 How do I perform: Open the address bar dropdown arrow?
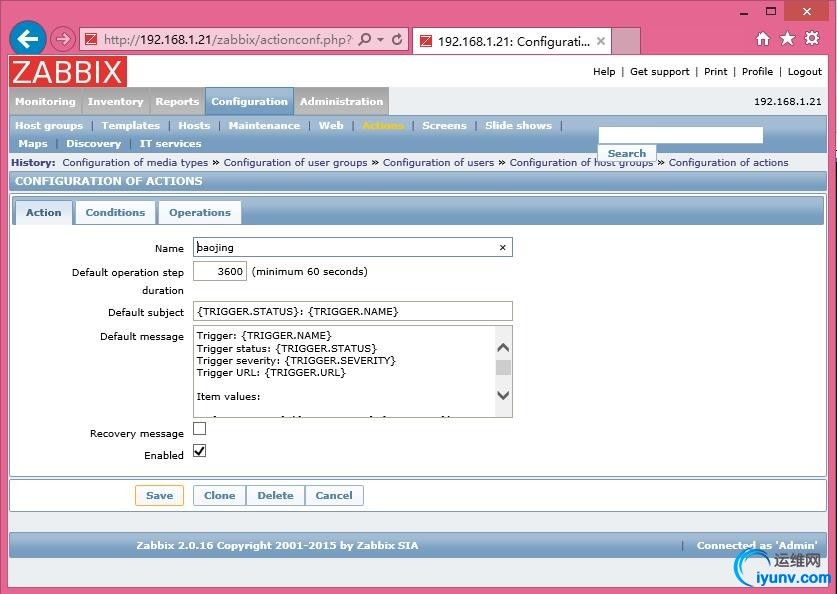(381, 39)
